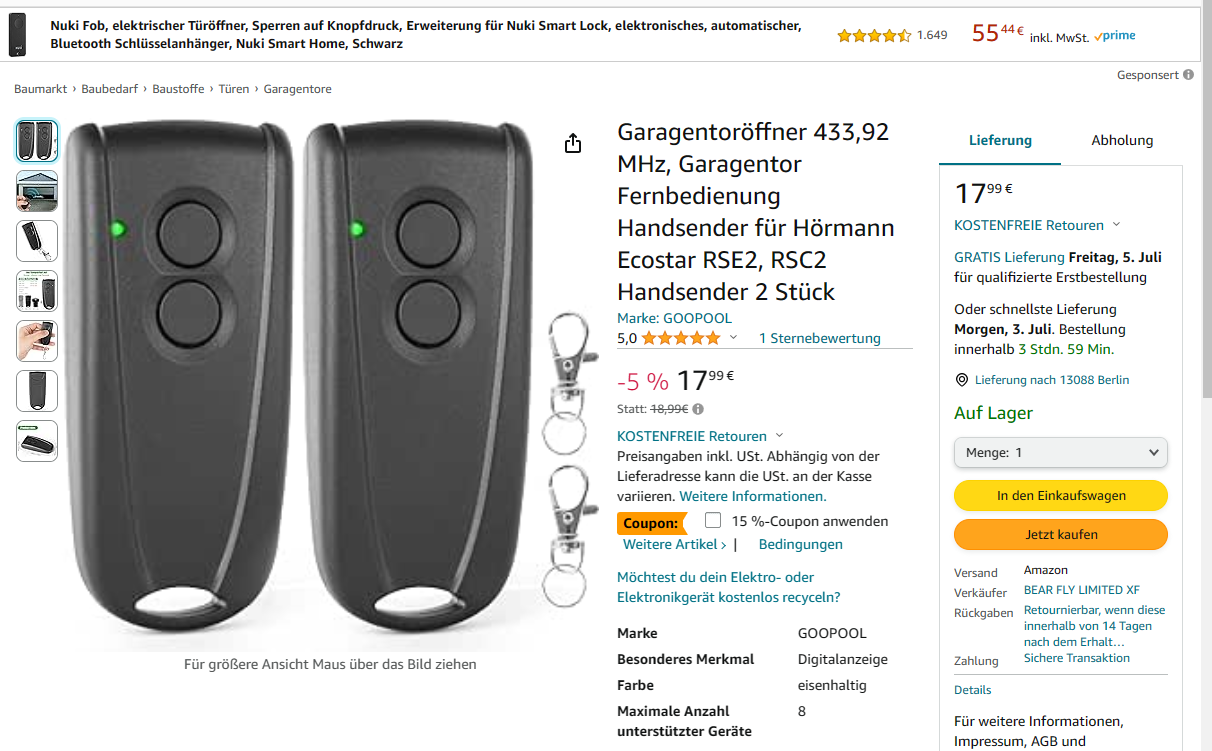Open the Menge quantity dropdown

[1060, 452]
